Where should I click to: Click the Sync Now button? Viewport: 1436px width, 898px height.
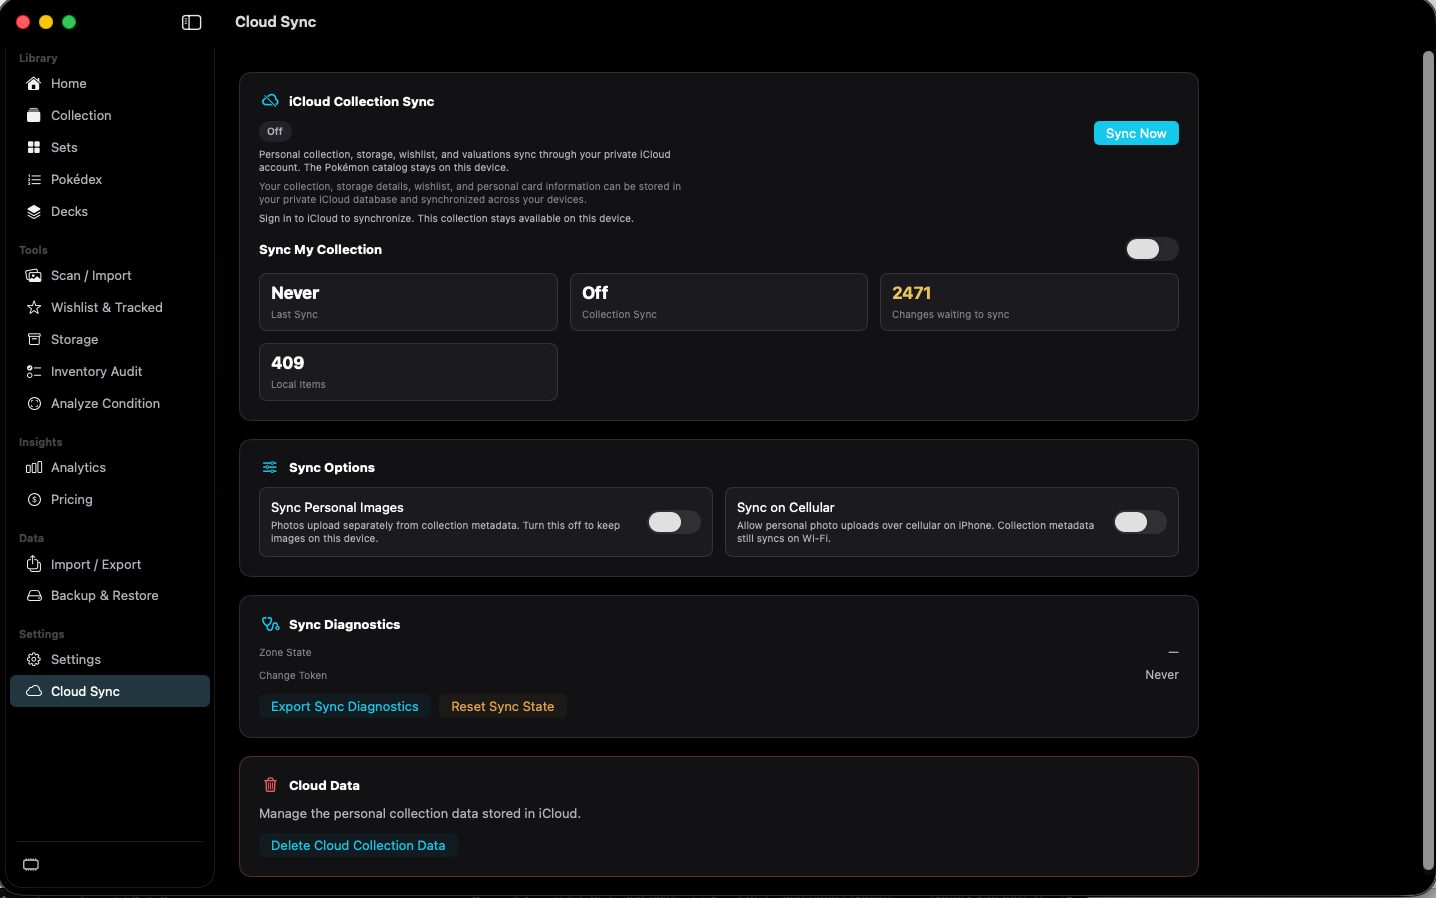click(1136, 133)
